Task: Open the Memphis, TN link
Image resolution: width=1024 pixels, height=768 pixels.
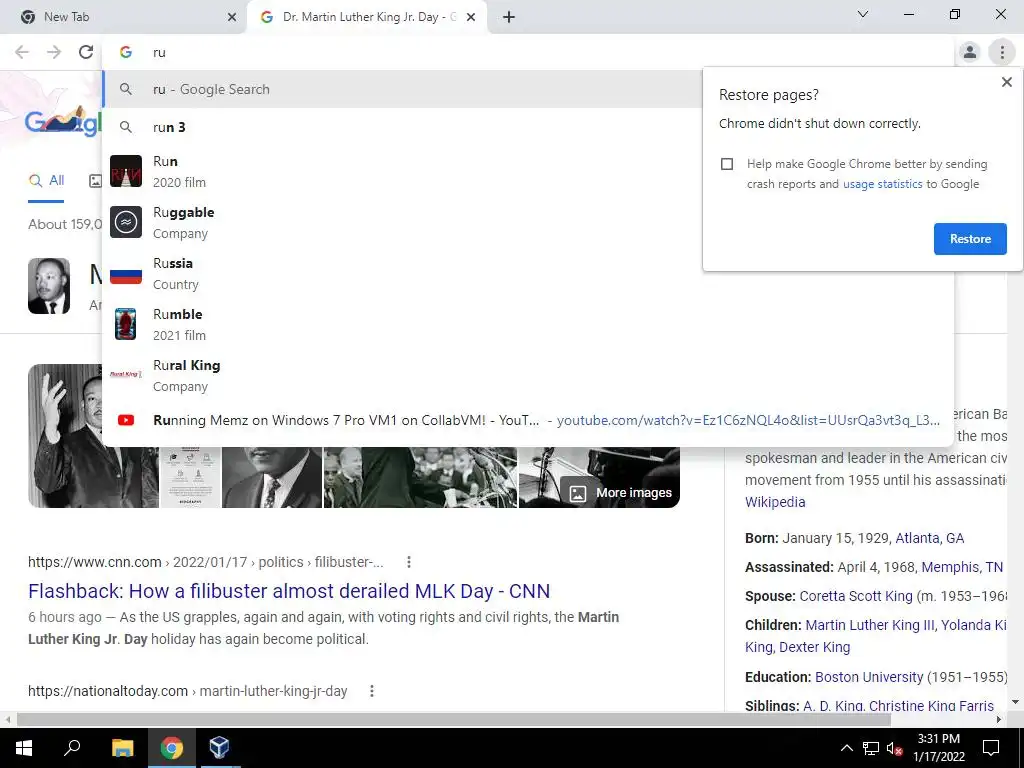Action: click(962, 568)
